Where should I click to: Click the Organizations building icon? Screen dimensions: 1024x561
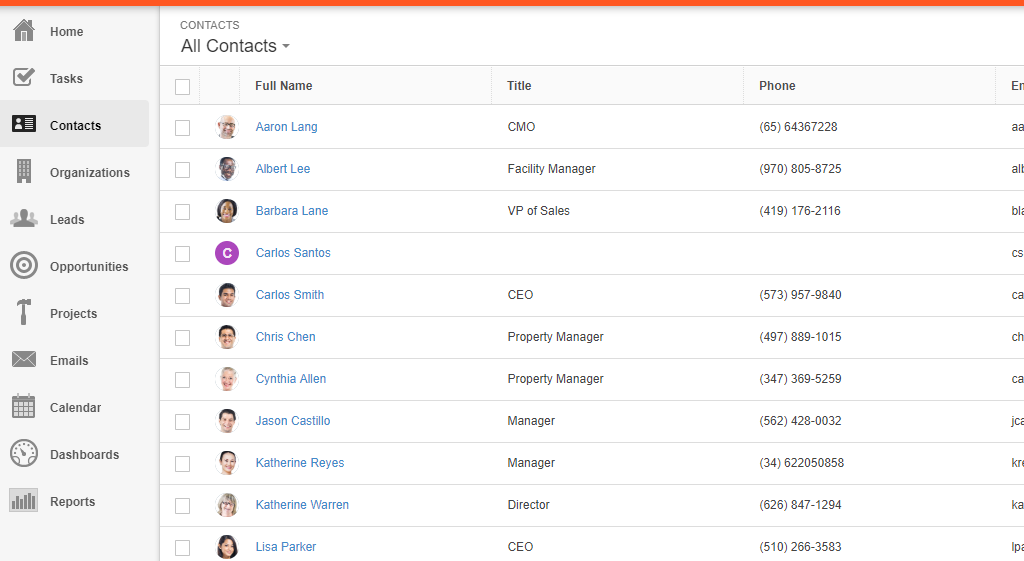pos(24,172)
